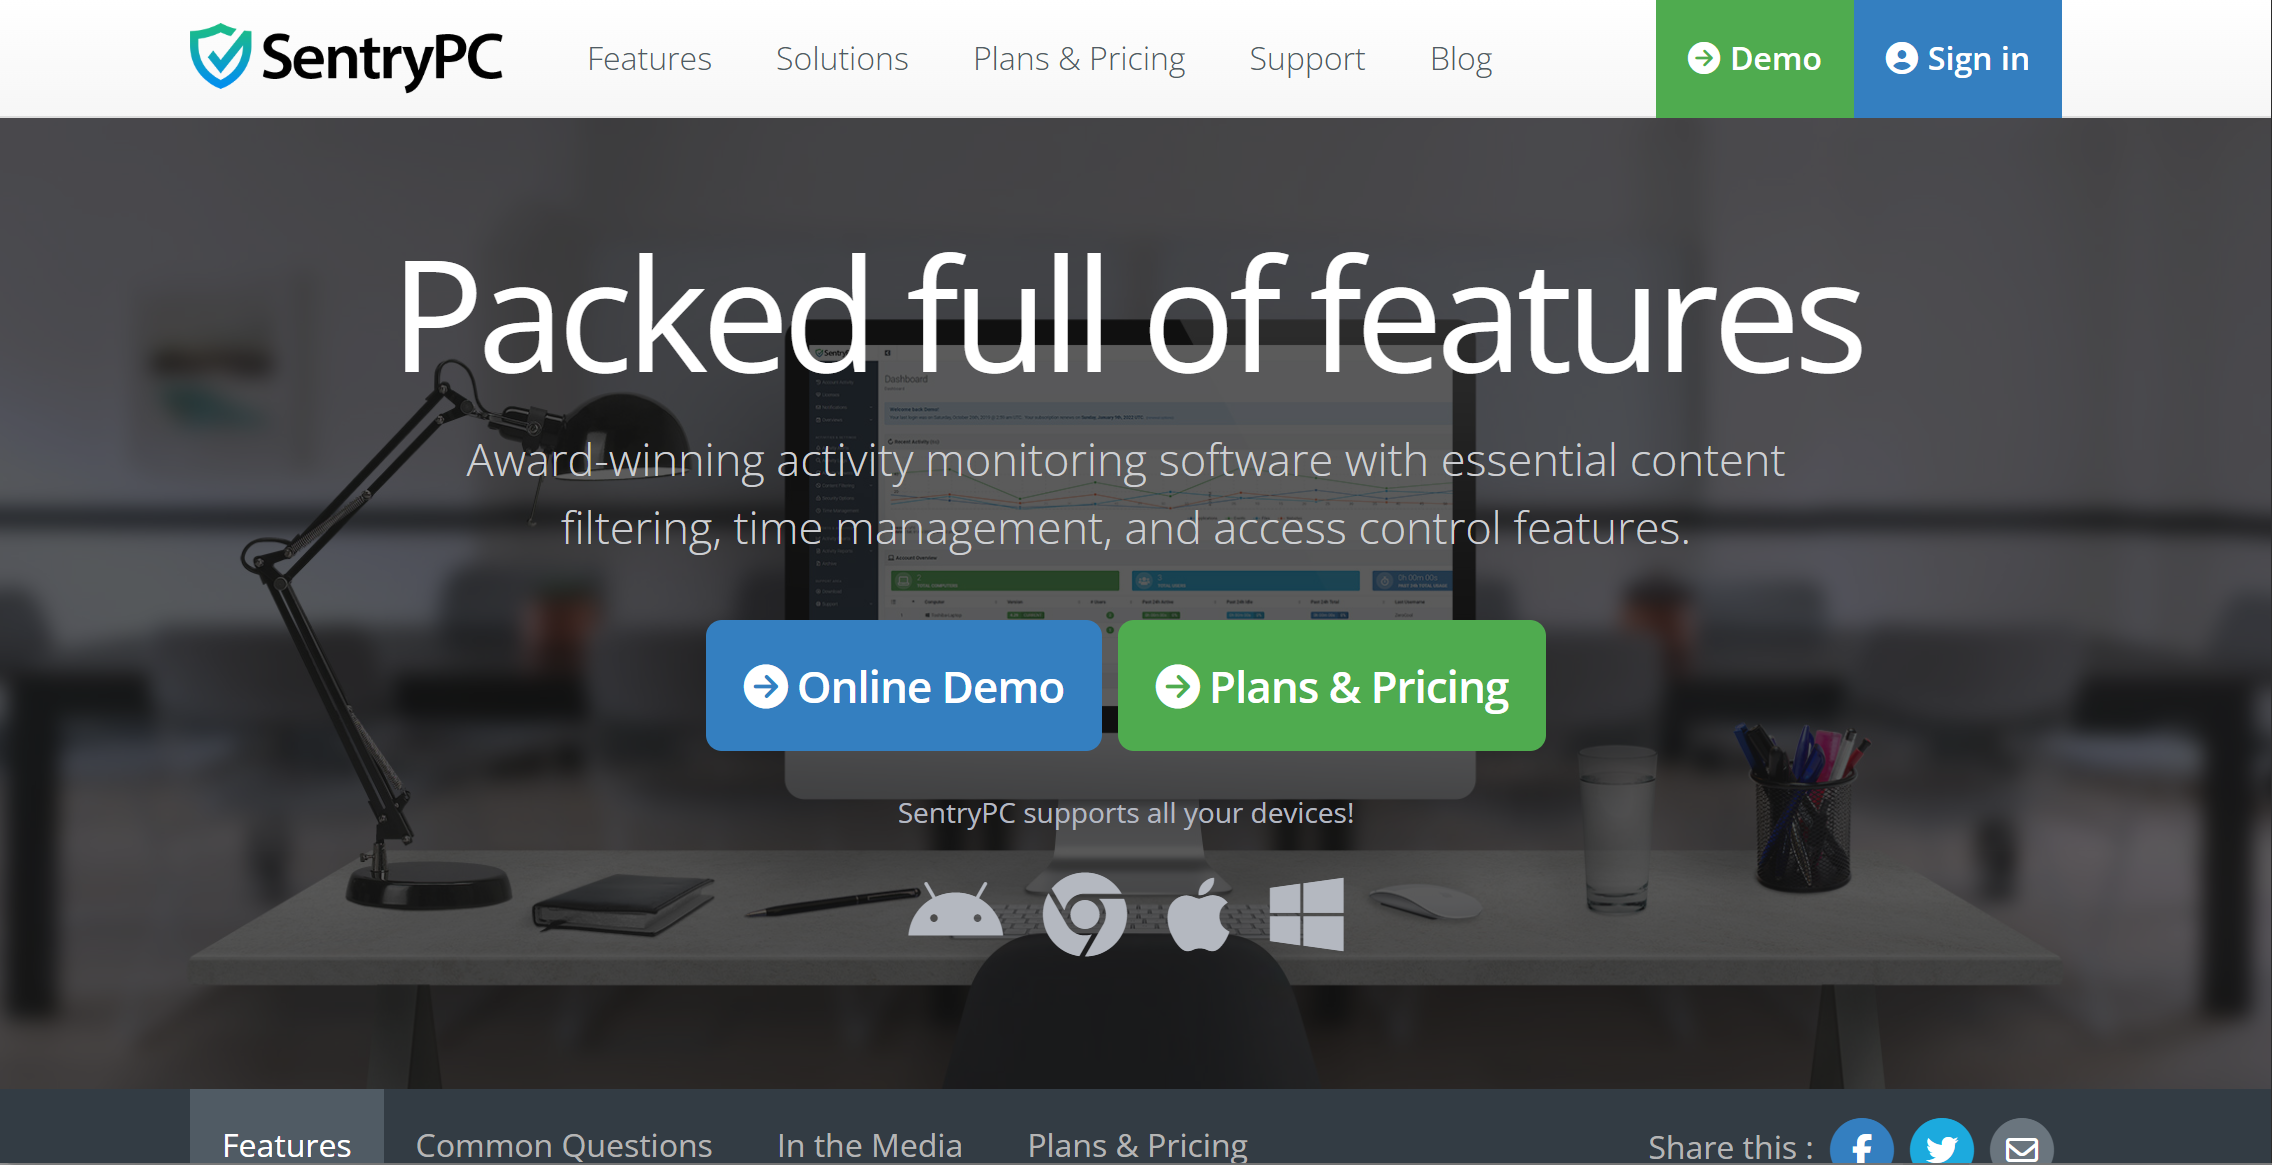
Task: Click the green Plans & Pricing hero button
Action: point(1332,686)
